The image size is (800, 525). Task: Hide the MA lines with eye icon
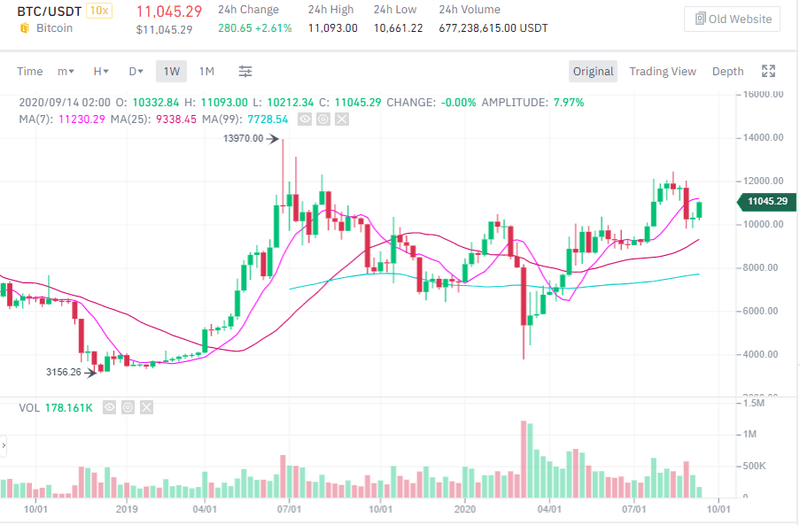coord(306,119)
